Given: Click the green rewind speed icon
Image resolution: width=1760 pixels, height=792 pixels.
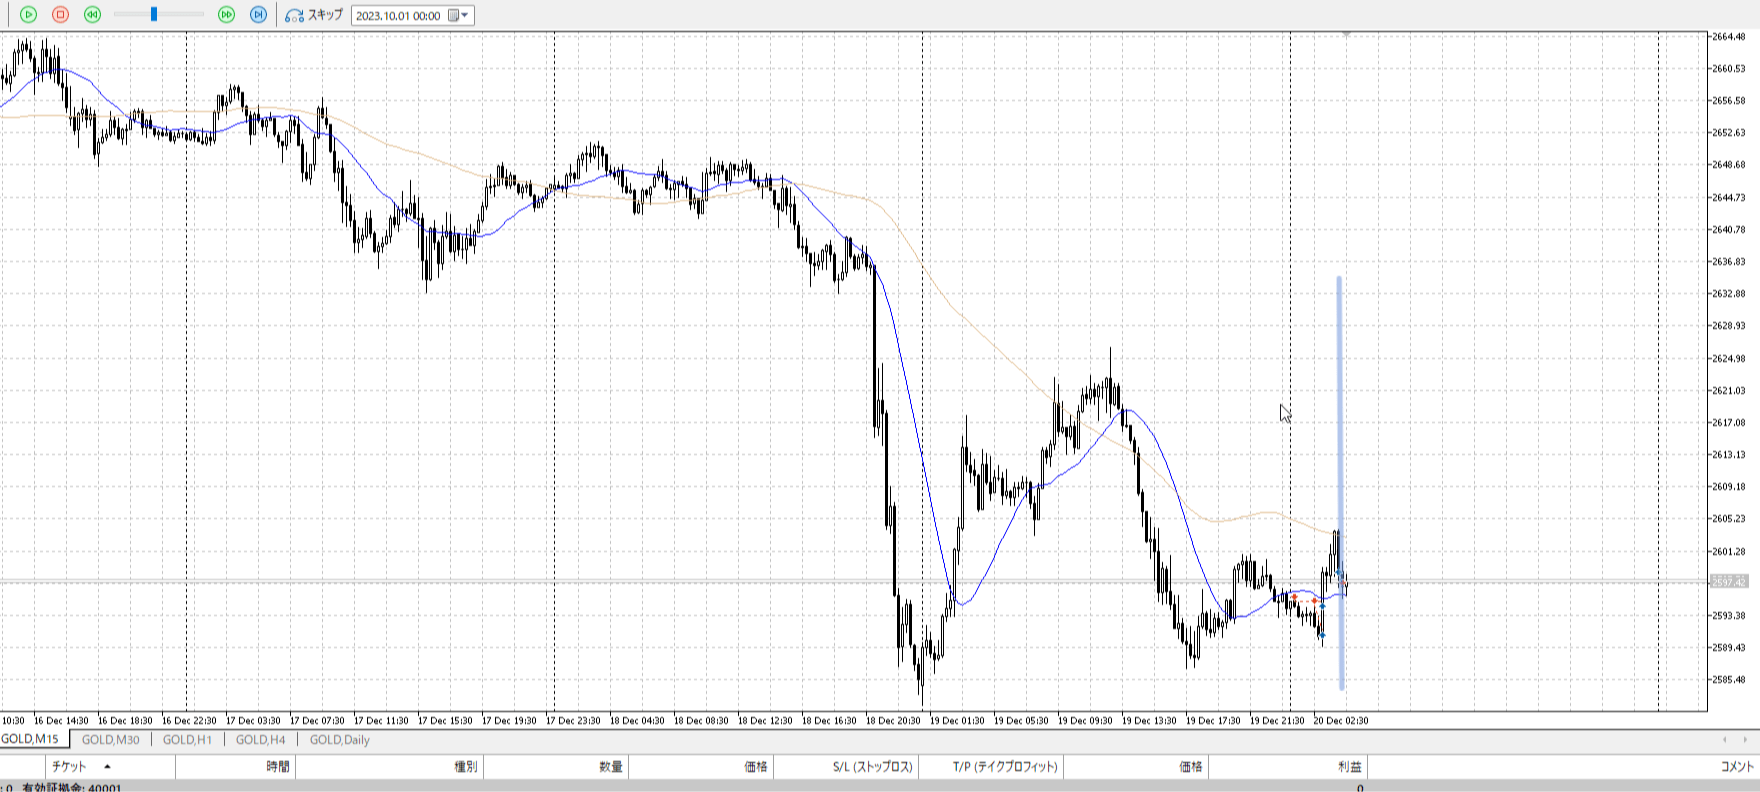Looking at the screenshot, I should click(92, 15).
